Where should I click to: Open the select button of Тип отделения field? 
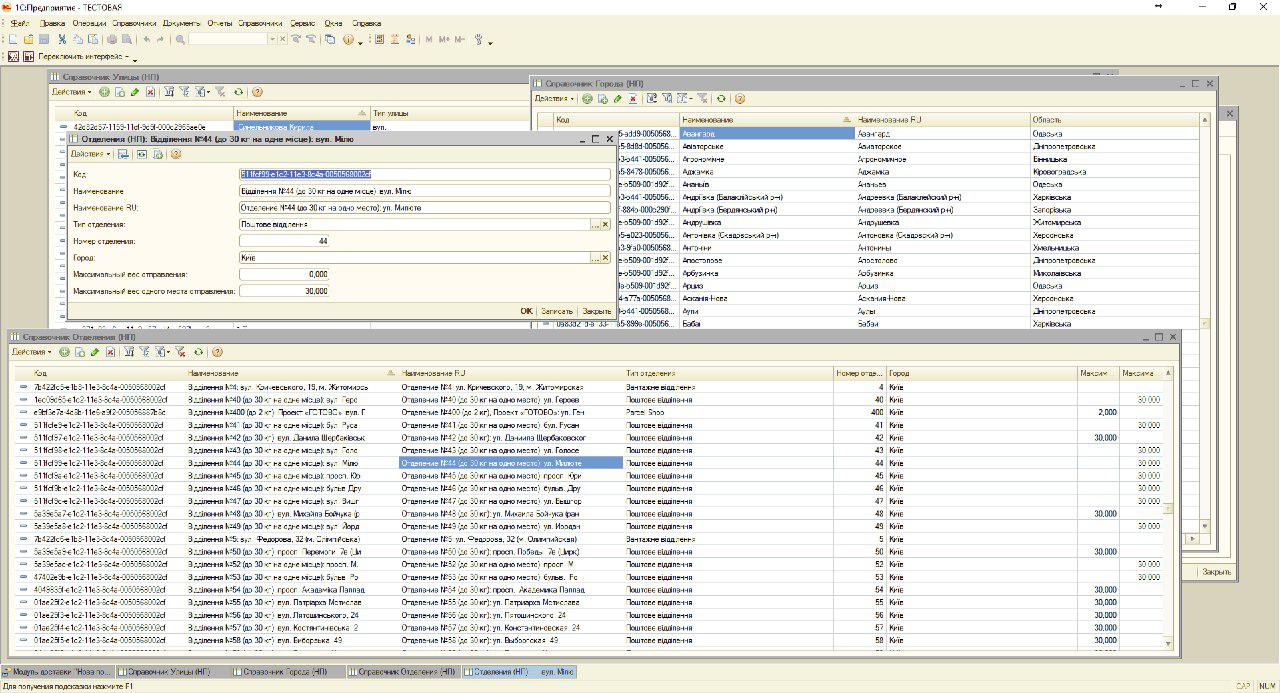tap(594, 225)
